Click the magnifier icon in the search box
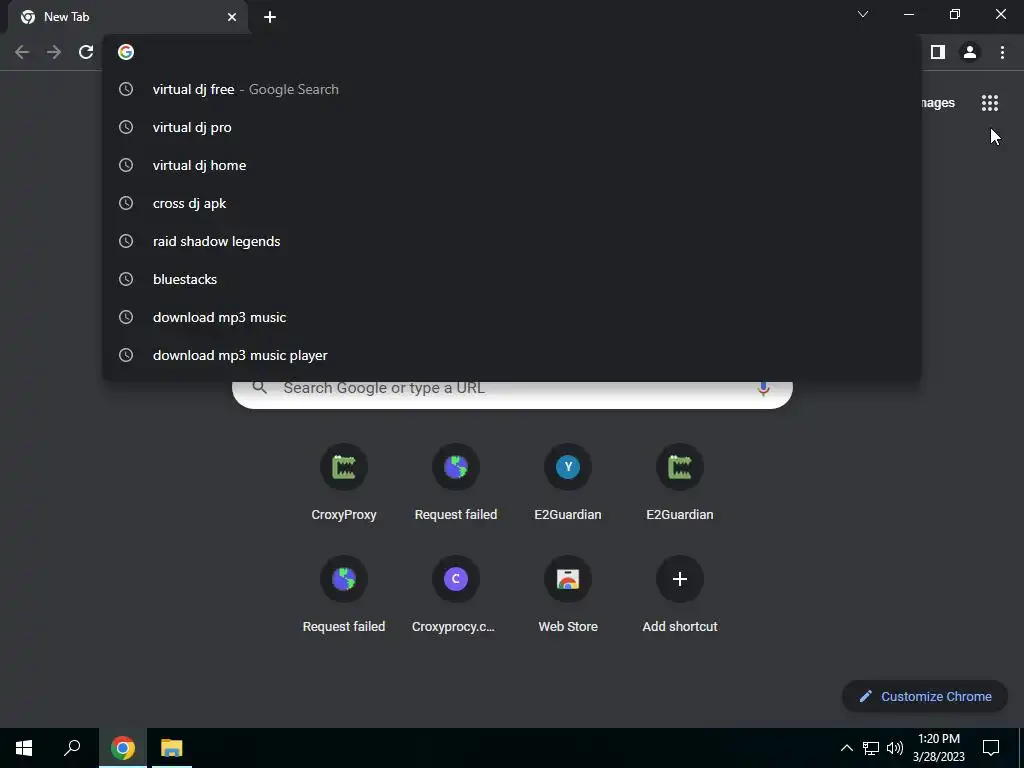Image resolution: width=1024 pixels, height=768 pixels. (260, 388)
